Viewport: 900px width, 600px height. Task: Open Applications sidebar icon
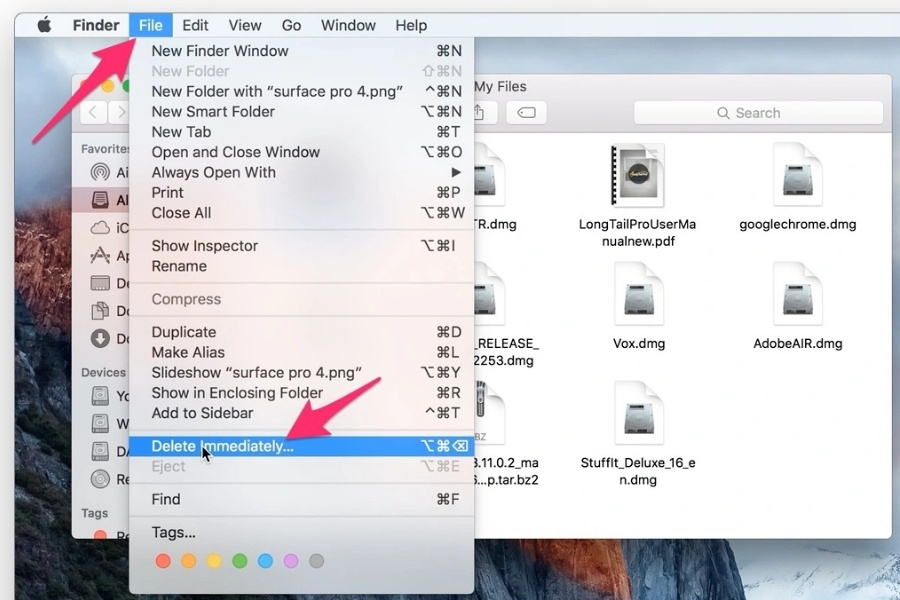[100, 256]
